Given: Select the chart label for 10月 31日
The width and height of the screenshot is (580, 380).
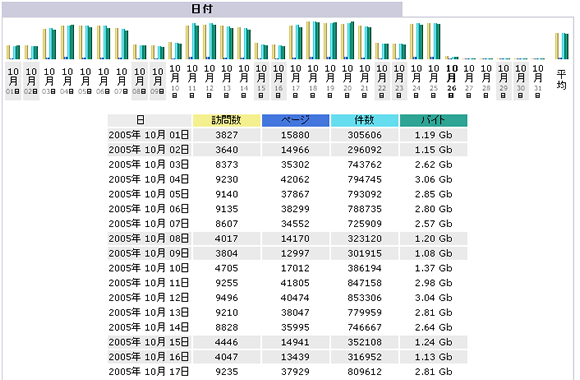Looking at the screenshot, I should pyautogui.click(x=538, y=81).
